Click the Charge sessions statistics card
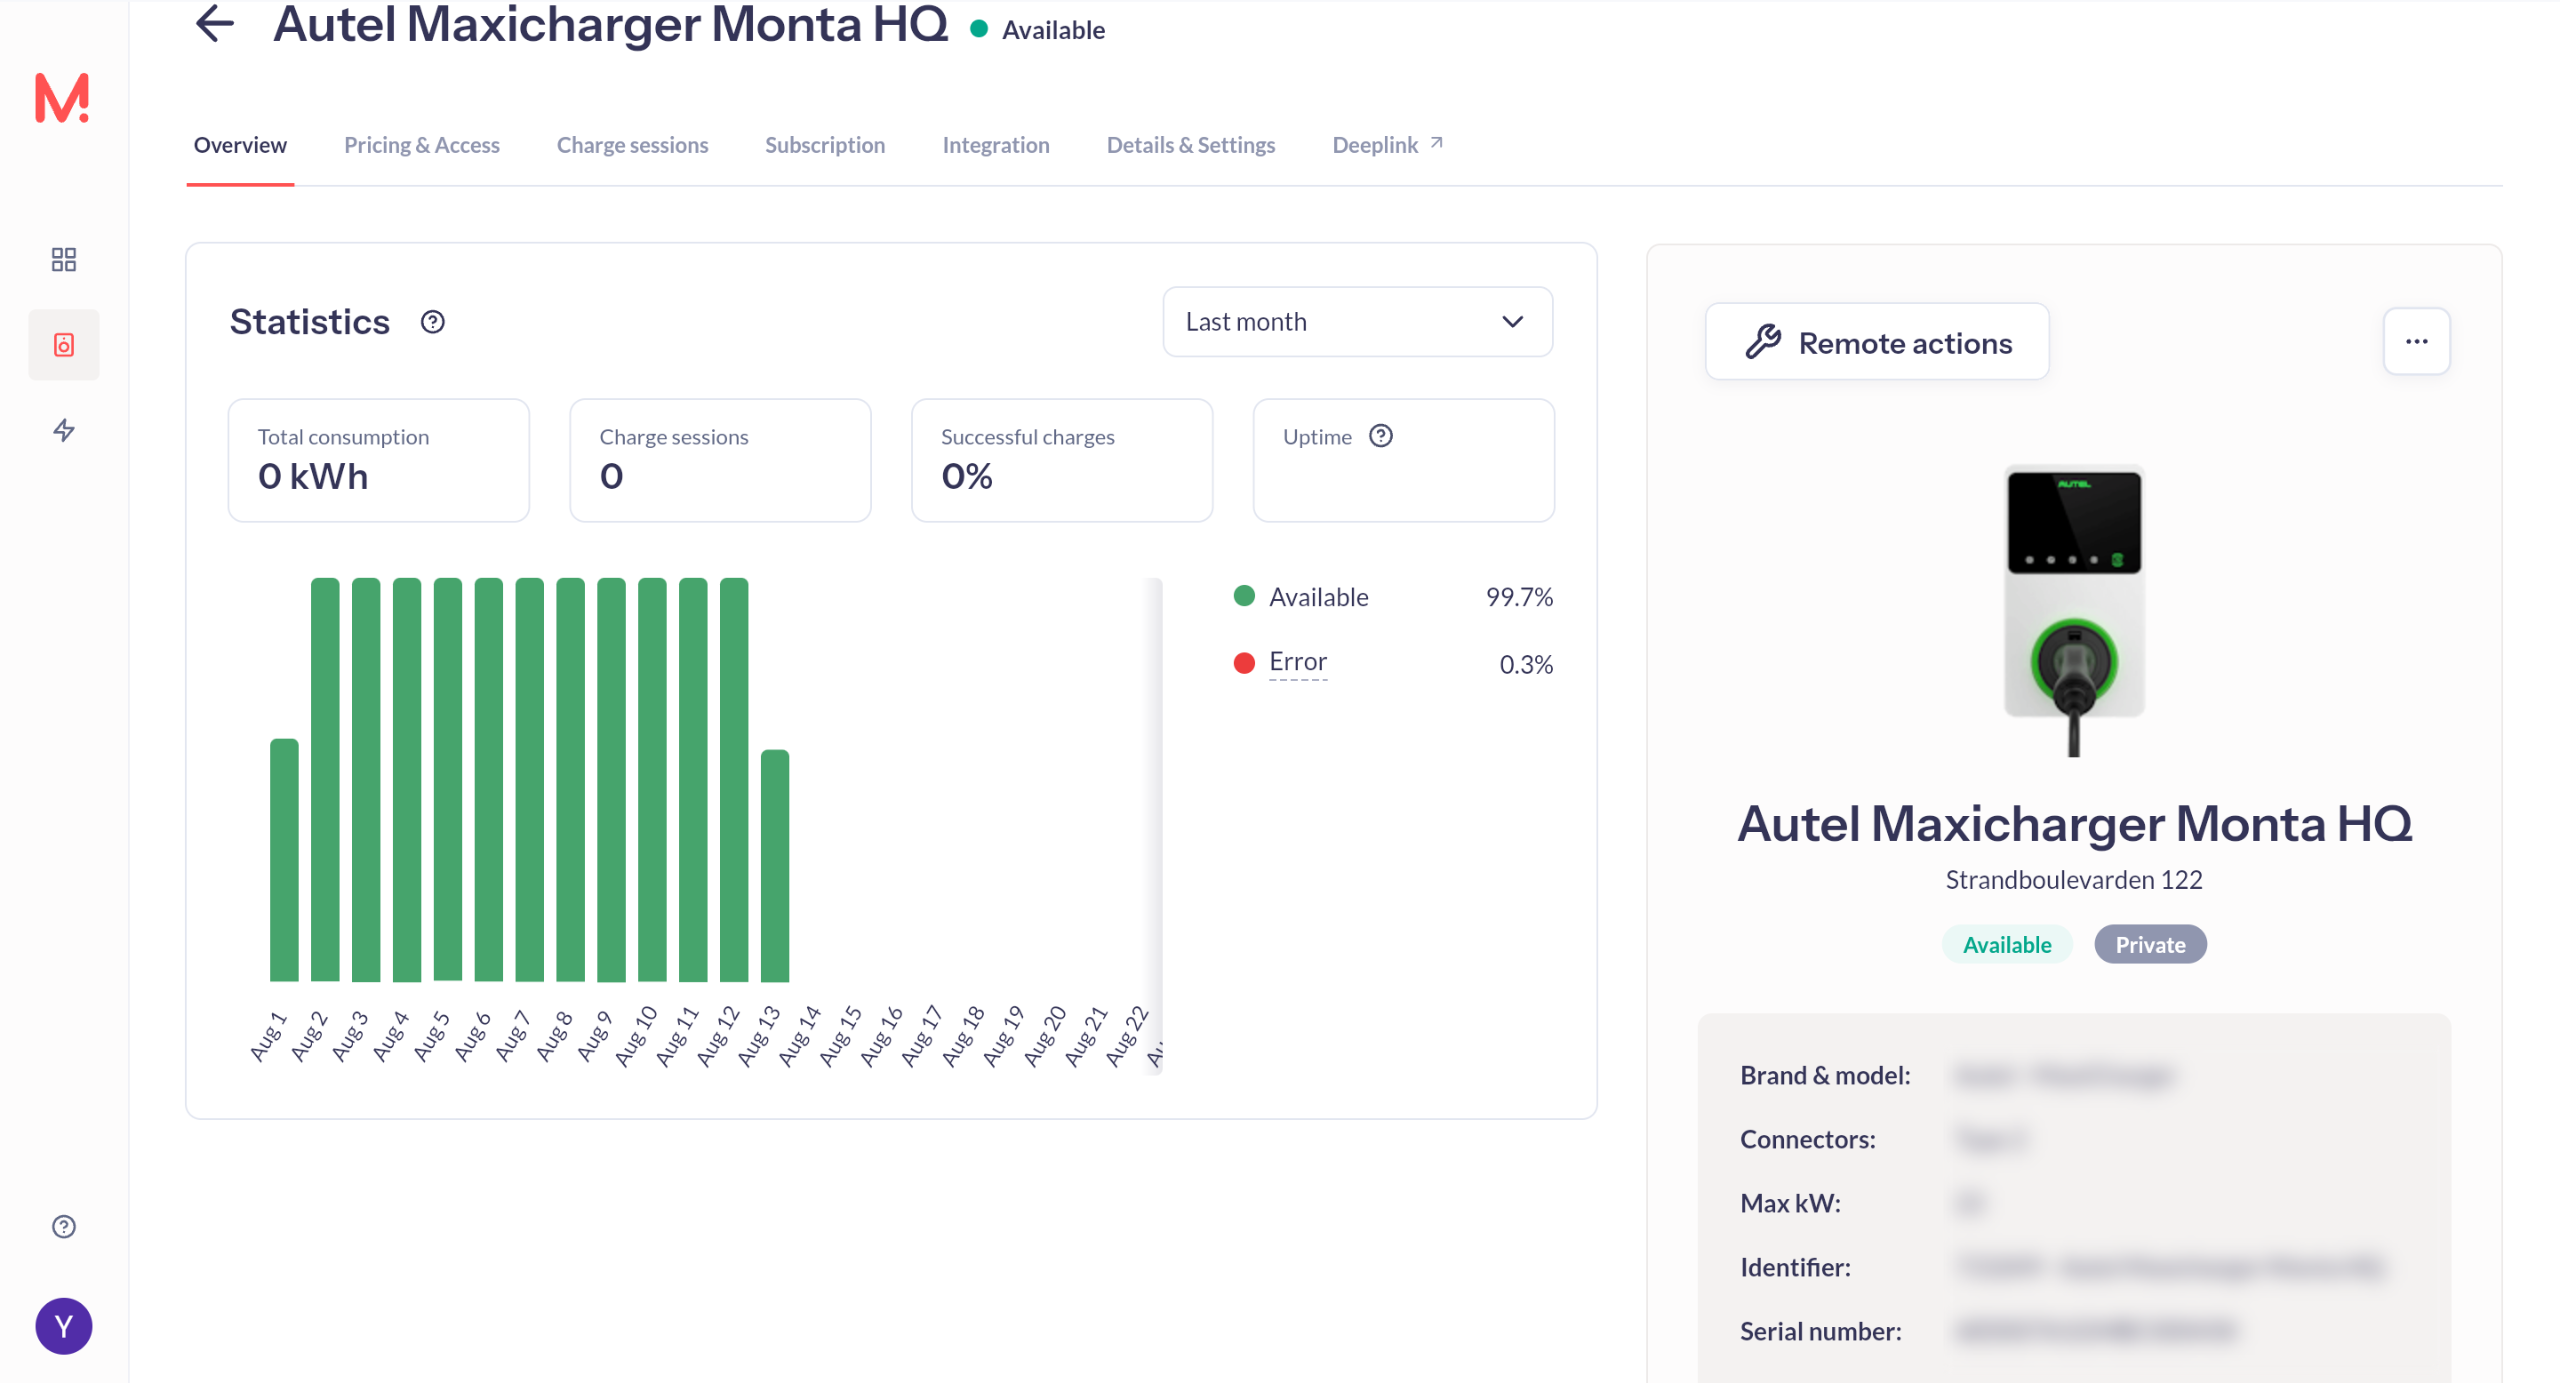Viewport: 2560px width, 1383px height. click(x=720, y=460)
